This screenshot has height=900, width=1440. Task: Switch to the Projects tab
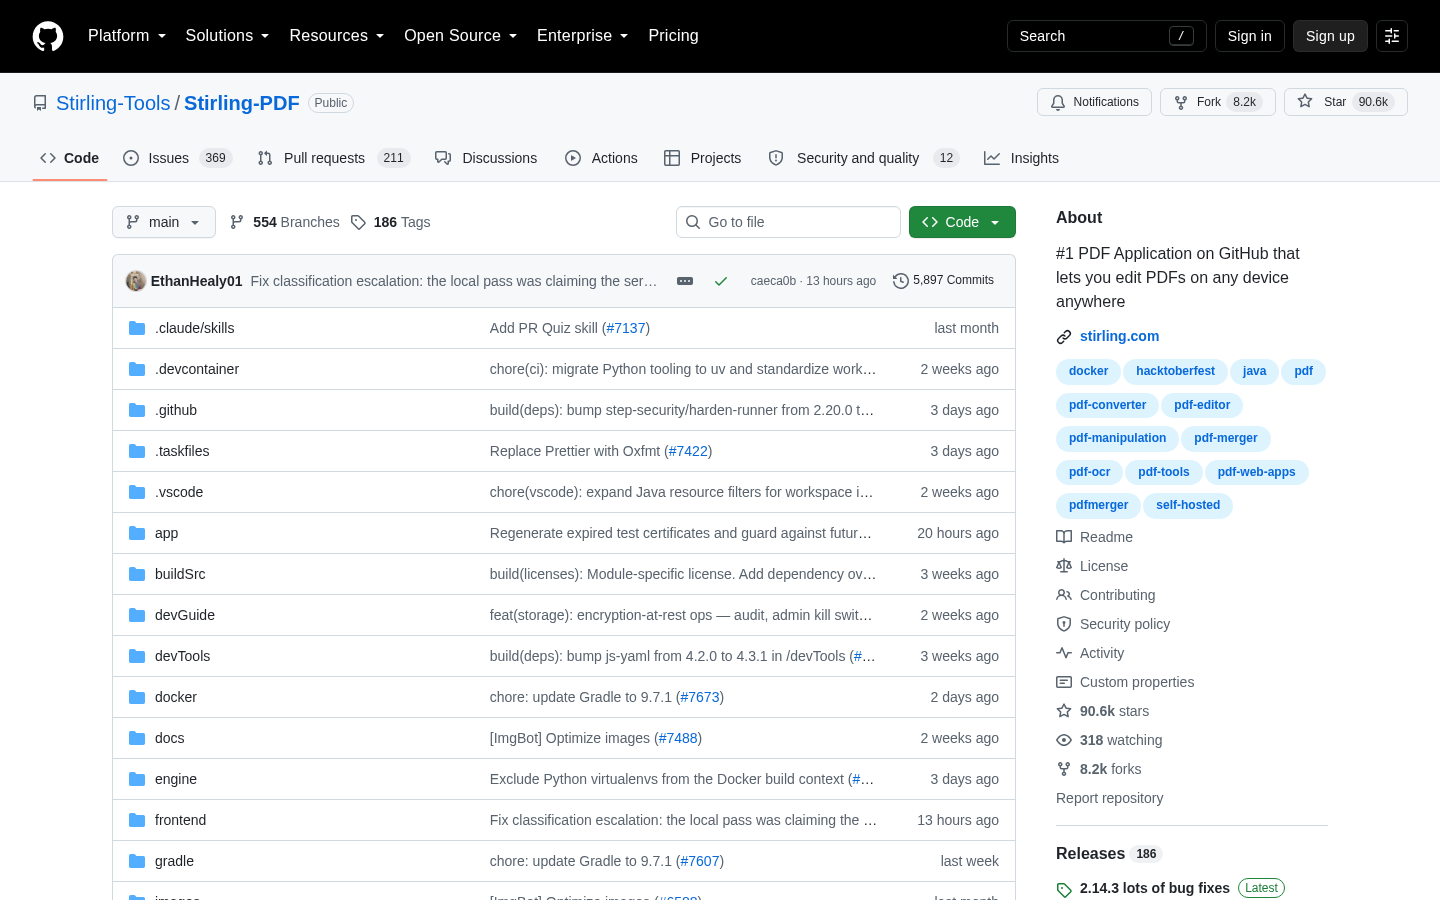point(703,158)
